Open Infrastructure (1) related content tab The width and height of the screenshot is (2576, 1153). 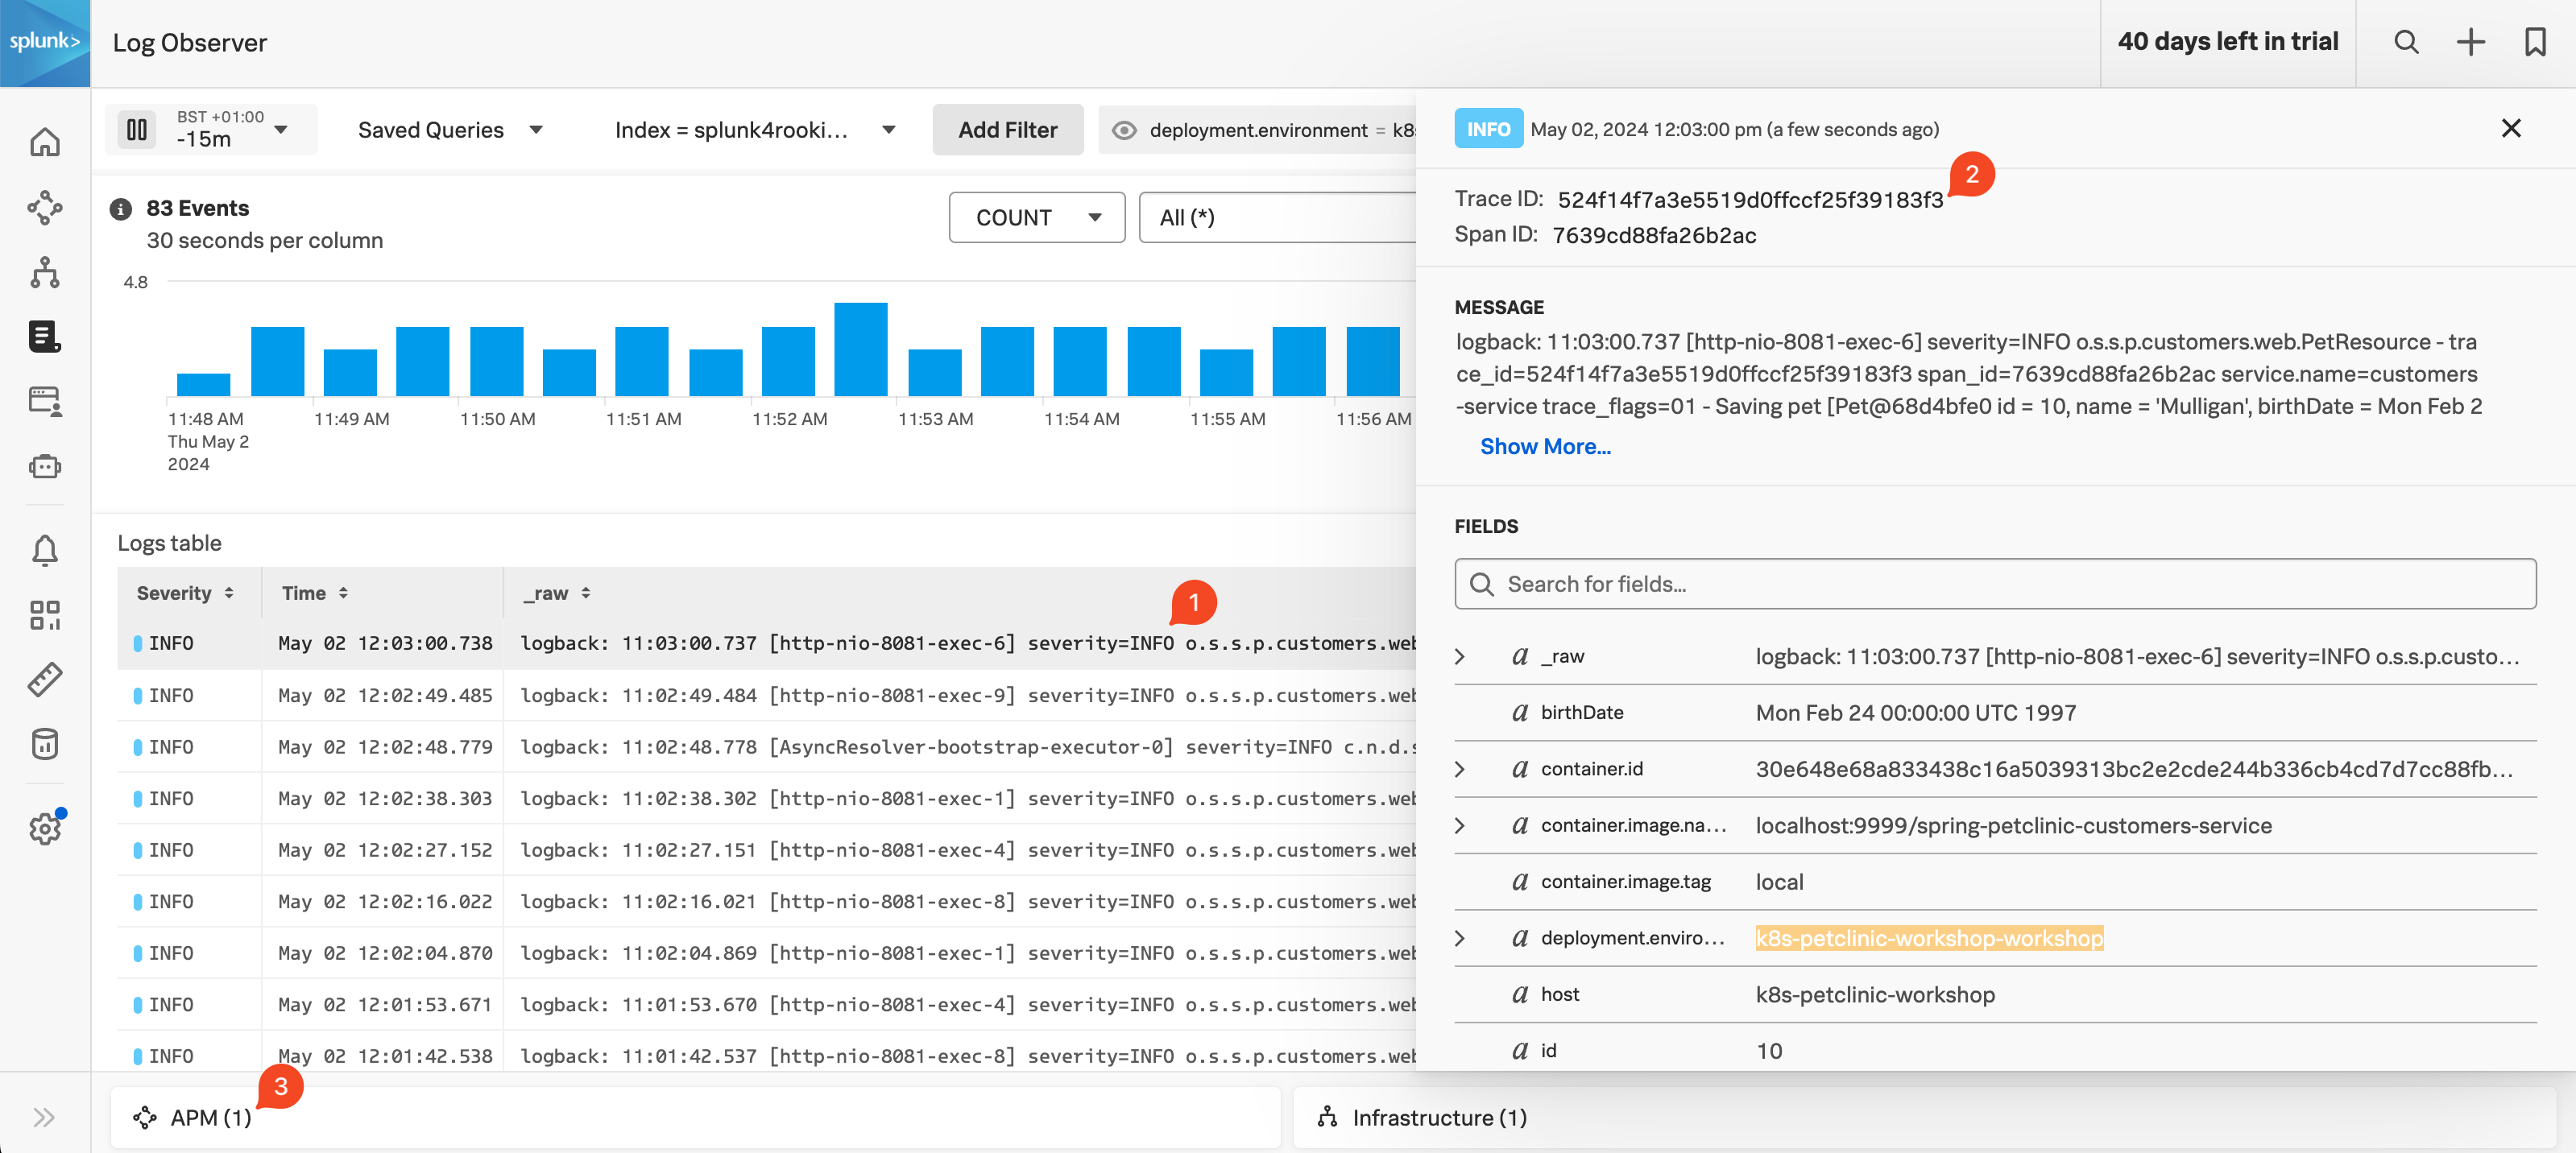[1924, 1117]
